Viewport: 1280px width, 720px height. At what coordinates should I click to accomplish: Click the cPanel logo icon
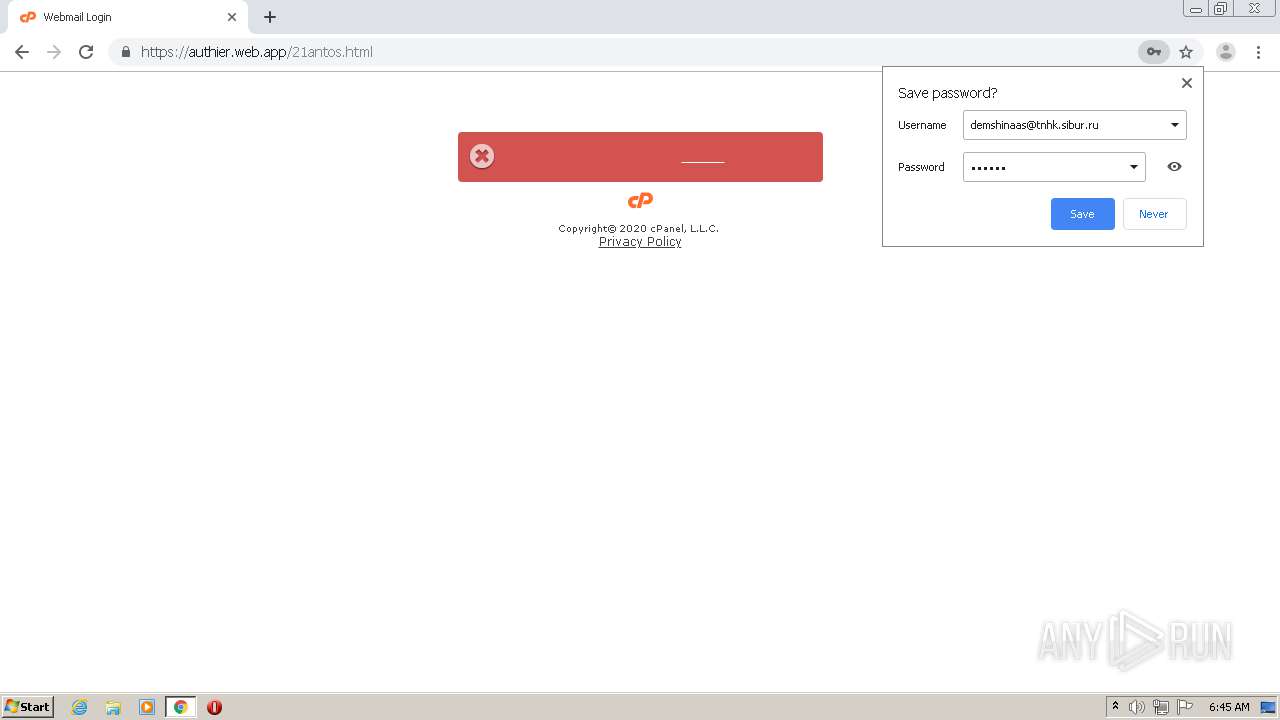coord(640,201)
